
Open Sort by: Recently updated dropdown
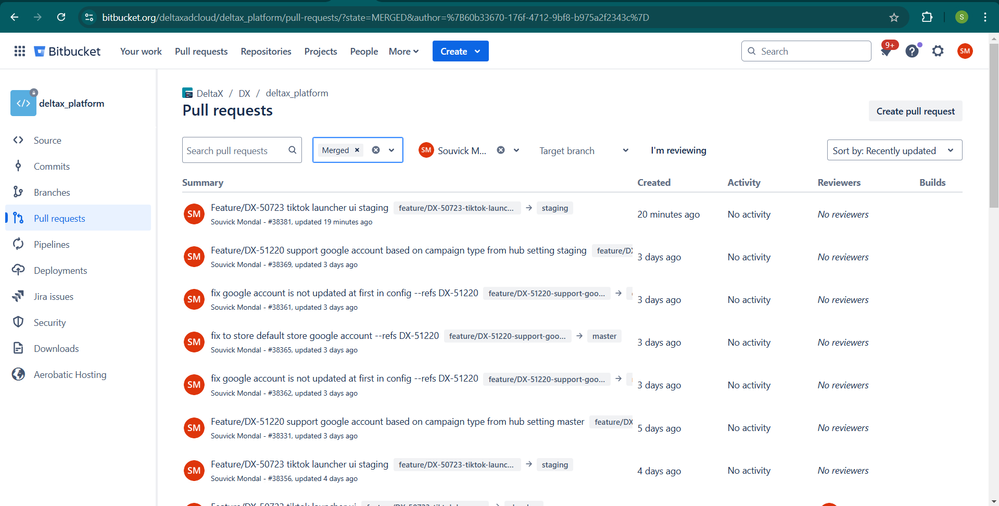click(x=894, y=150)
